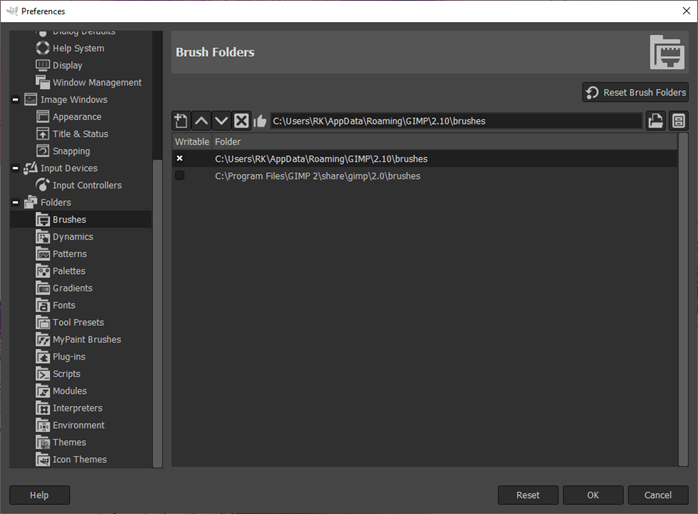This screenshot has width=698, height=514.
Task: Select the Users RK AppData brushes row
Action: pos(425,158)
